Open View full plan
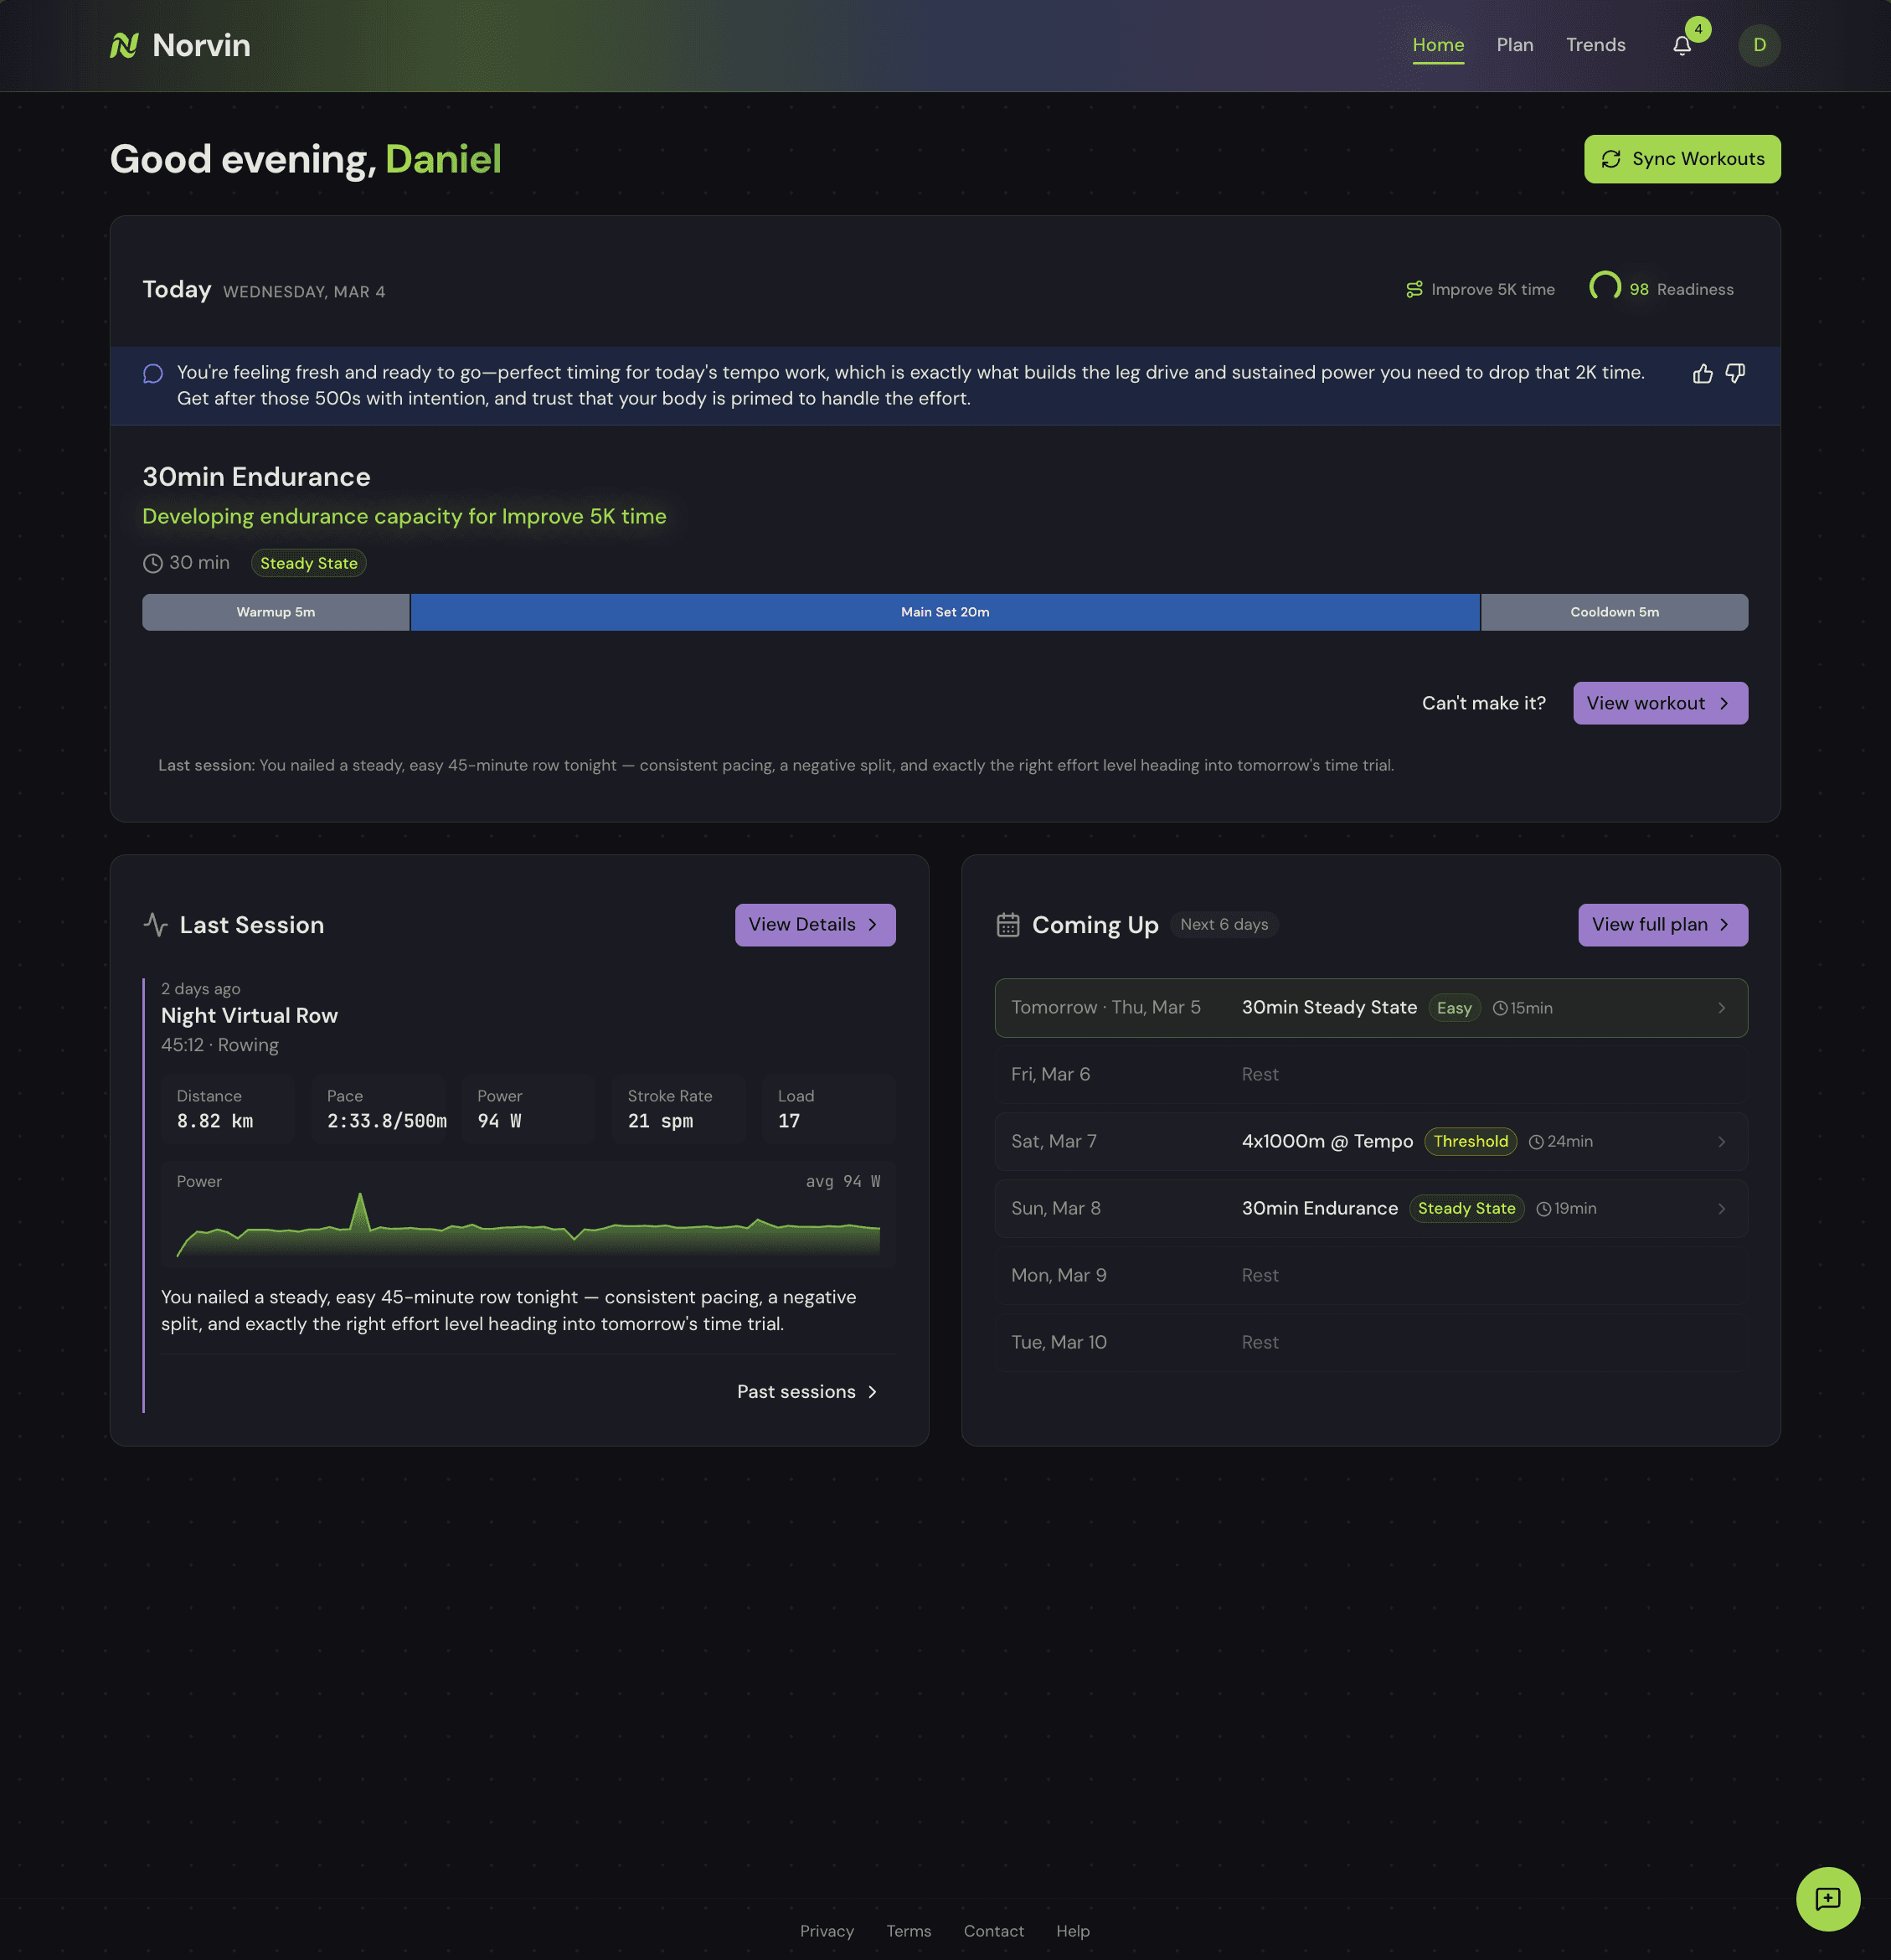Image resolution: width=1891 pixels, height=1960 pixels. point(1662,924)
